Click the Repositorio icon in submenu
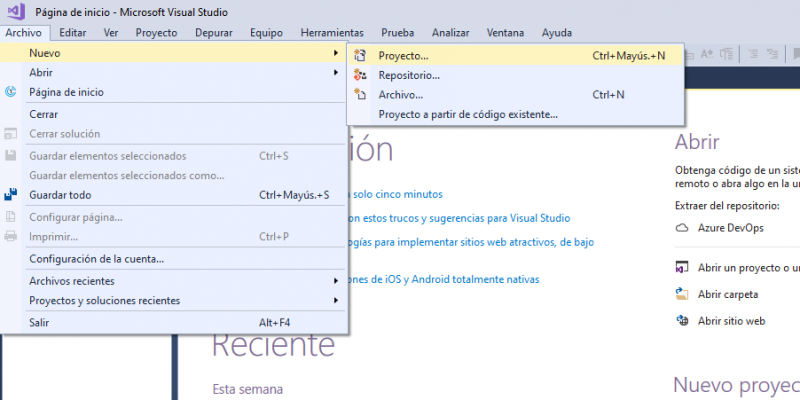Image resolution: width=800 pixels, height=400 pixels. coord(361,75)
